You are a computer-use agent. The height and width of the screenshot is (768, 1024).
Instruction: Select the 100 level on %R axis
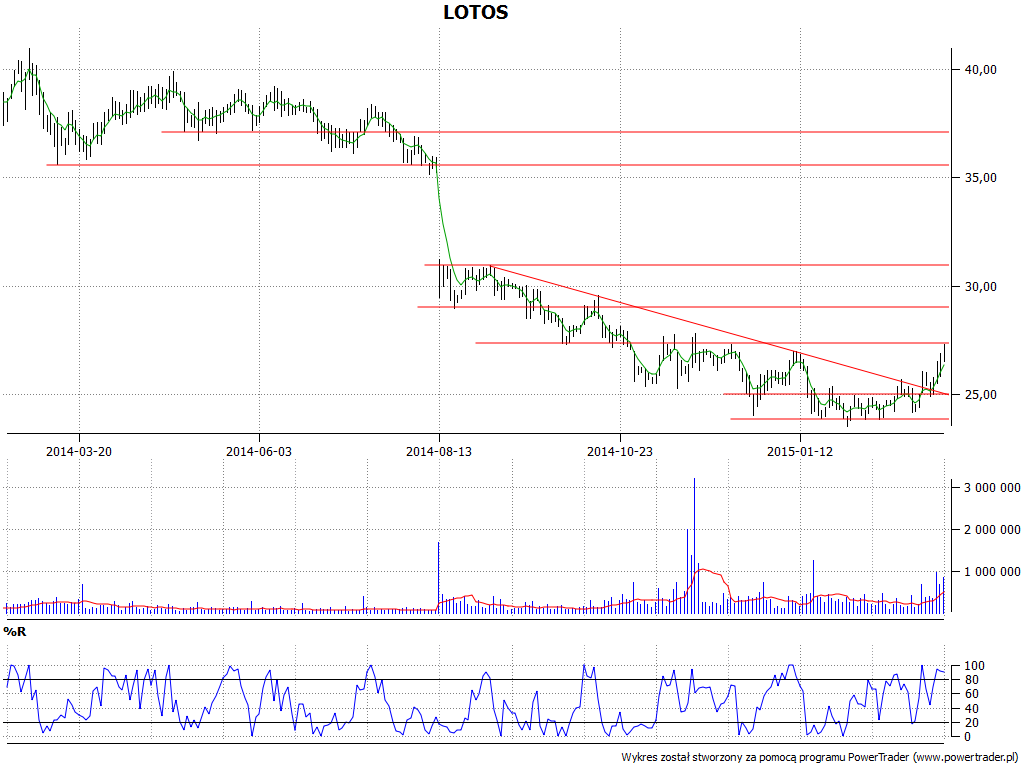[974, 666]
